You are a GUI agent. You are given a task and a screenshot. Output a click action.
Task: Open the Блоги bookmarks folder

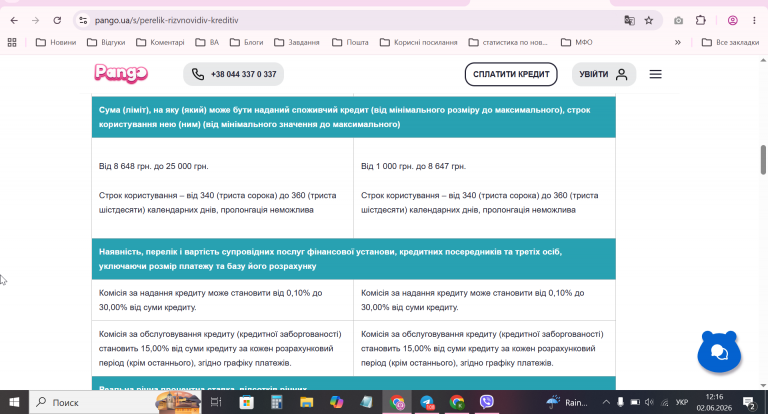(x=247, y=43)
